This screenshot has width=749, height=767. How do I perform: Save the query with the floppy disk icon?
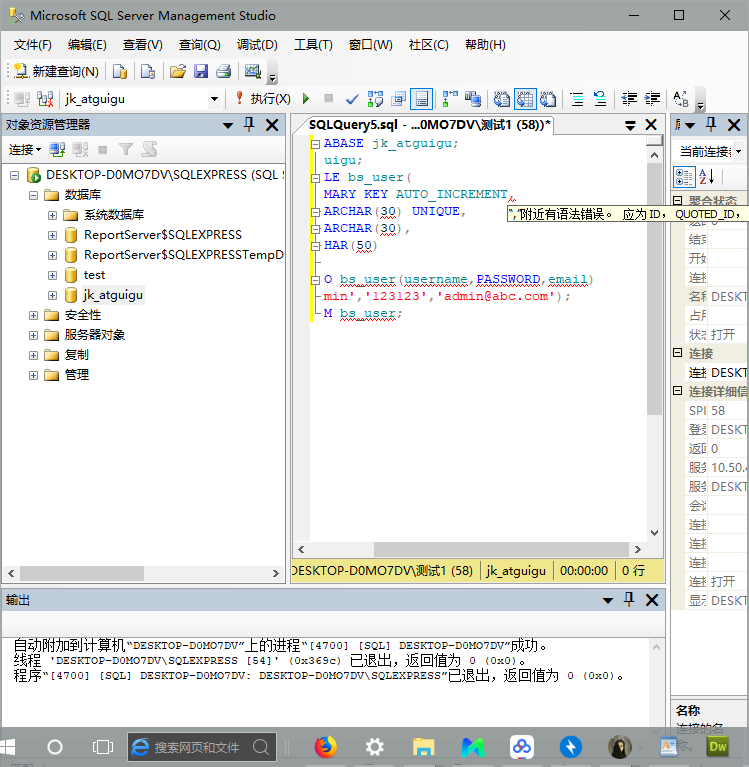coord(201,71)
